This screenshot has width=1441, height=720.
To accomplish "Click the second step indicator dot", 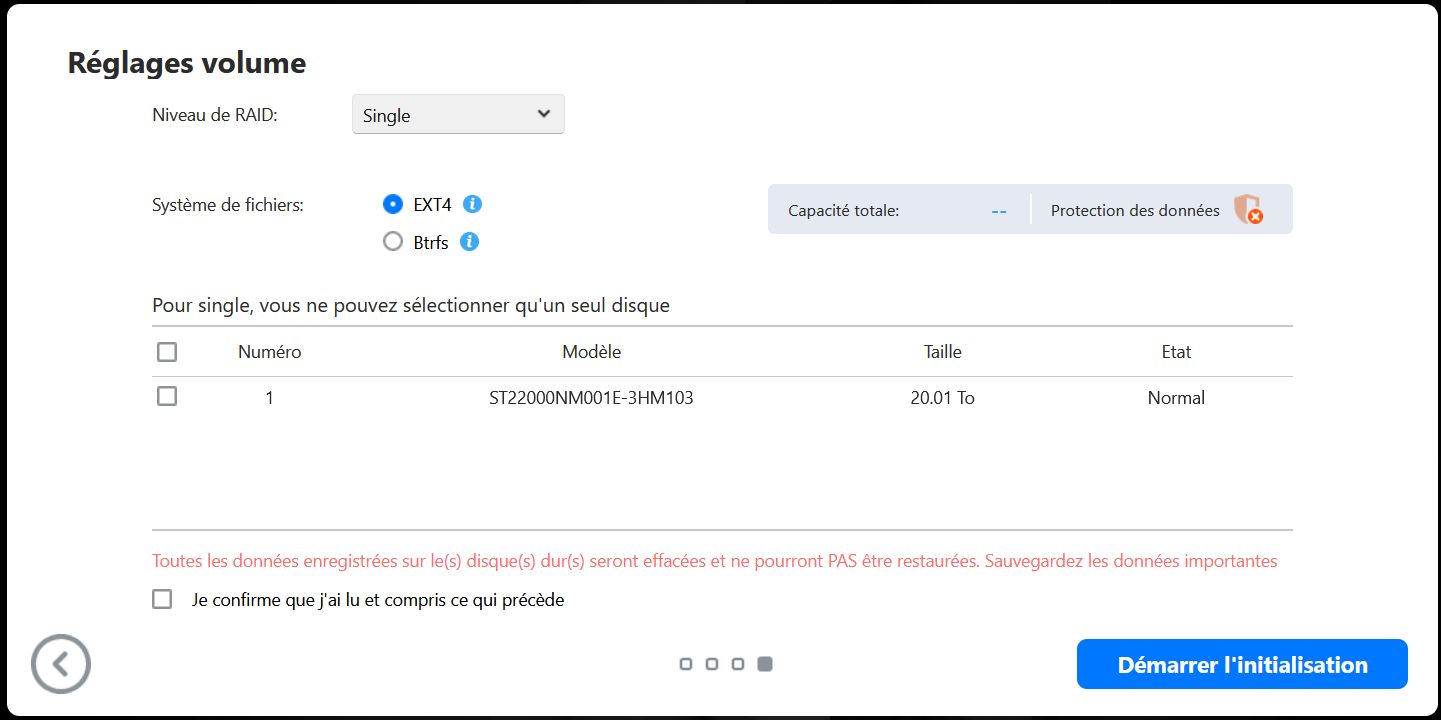I will pyautogui.click(x=712, y=664).
